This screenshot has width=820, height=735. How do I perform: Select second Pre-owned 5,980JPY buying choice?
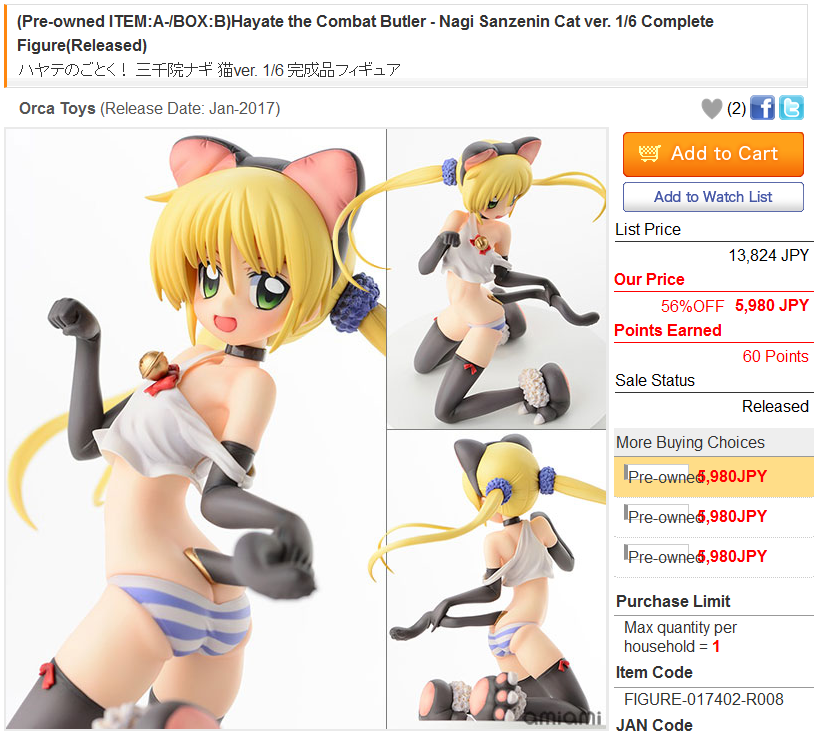(714, 517)
